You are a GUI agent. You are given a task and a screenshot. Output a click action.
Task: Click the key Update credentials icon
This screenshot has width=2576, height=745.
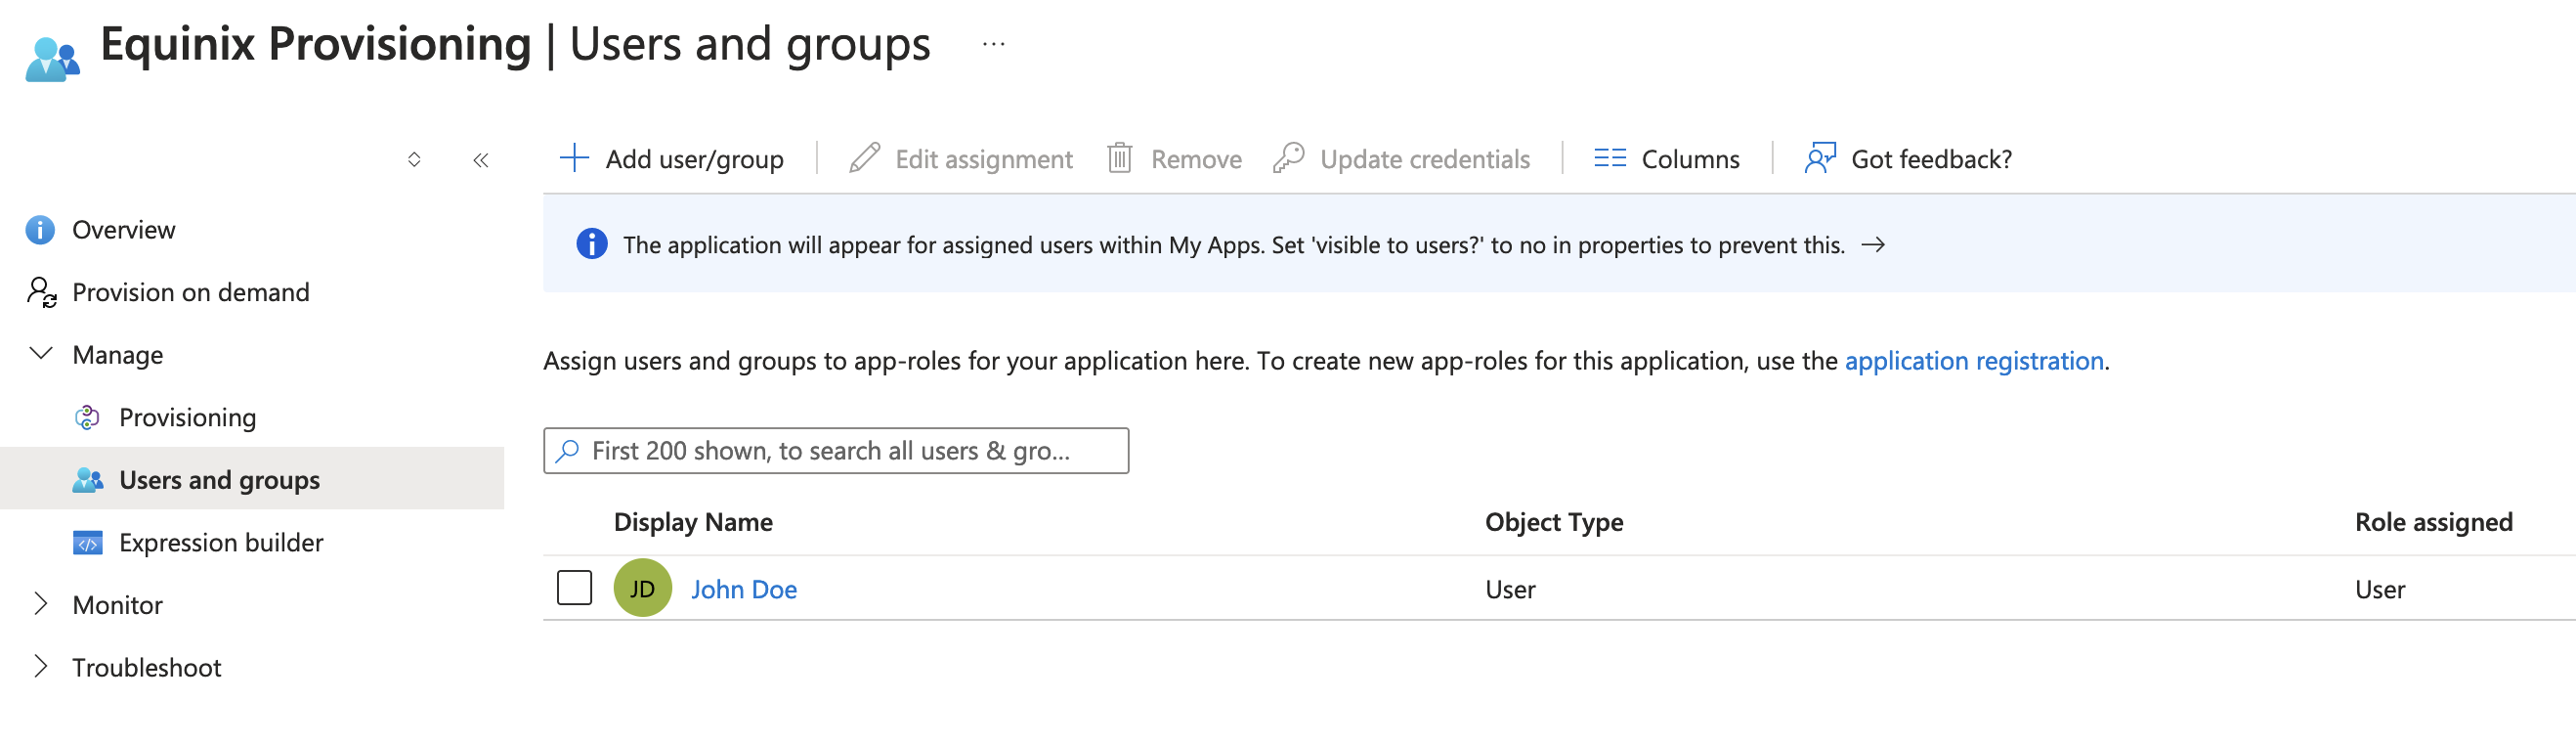tap(1288, 158)
